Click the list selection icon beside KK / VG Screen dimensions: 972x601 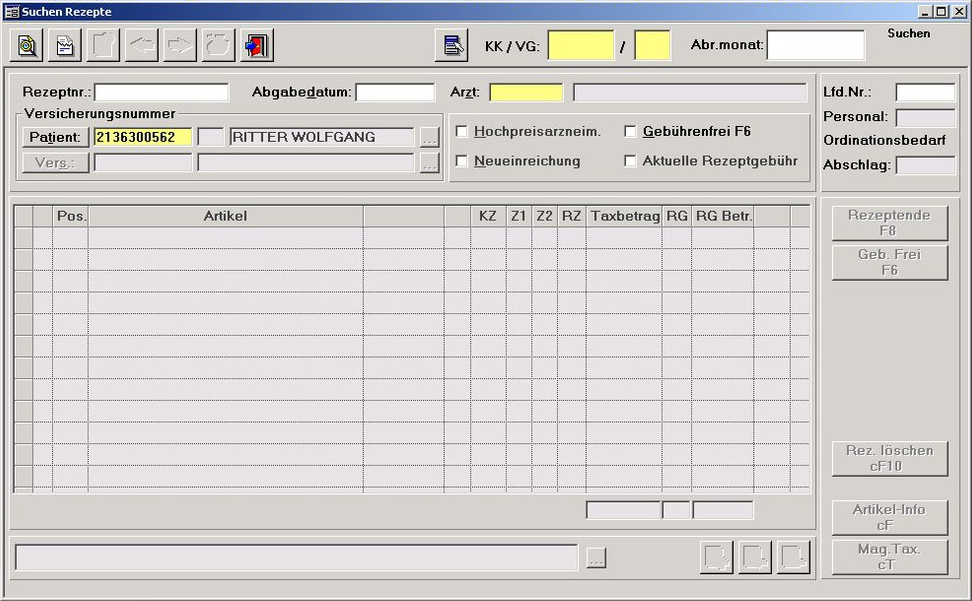pos(452,46)
